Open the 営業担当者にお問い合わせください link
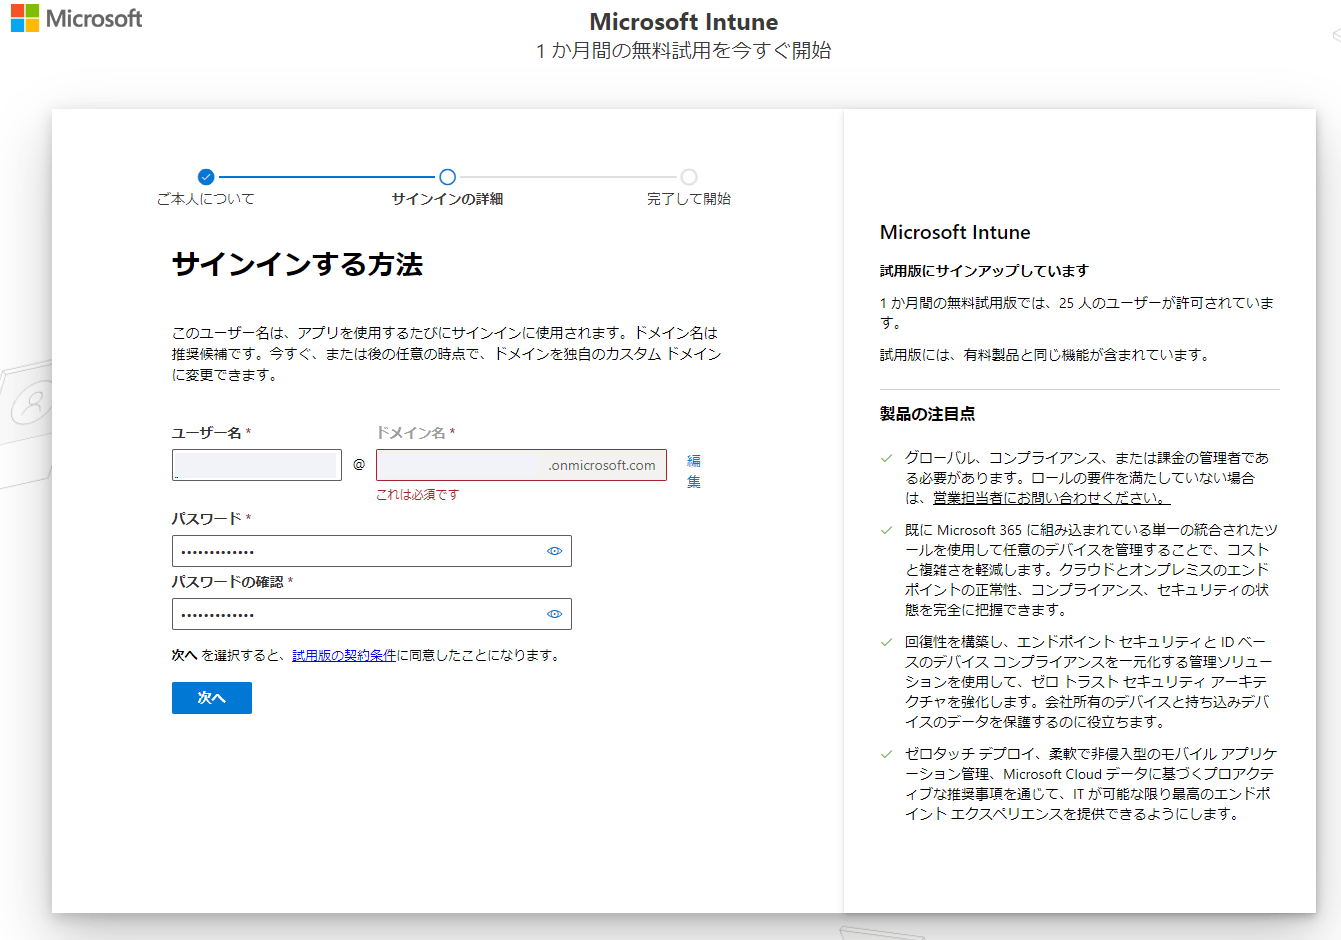Screen dimensions: 1341x940 coord(1051,498)
